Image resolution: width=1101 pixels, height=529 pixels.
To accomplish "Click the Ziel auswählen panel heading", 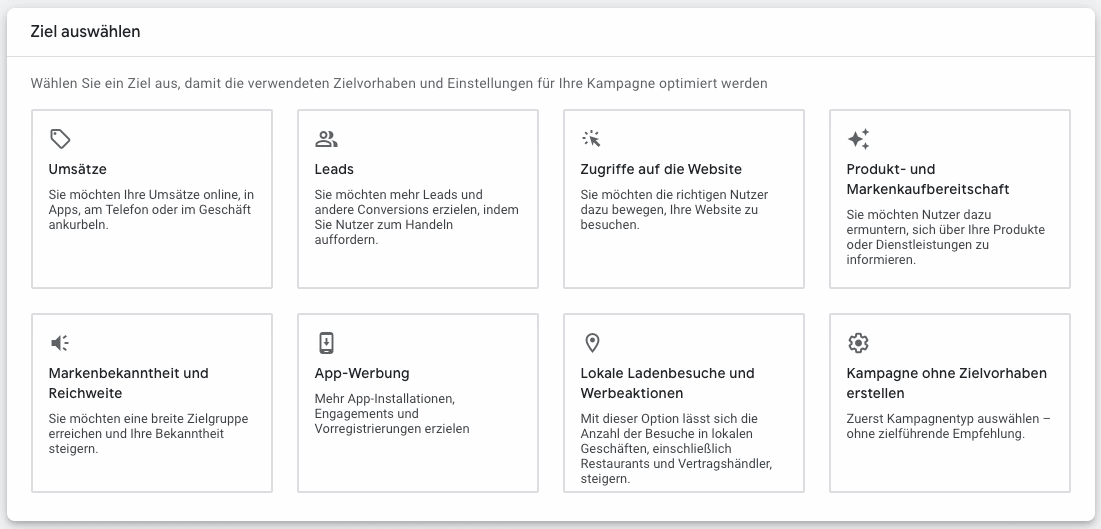I will 85,32.
